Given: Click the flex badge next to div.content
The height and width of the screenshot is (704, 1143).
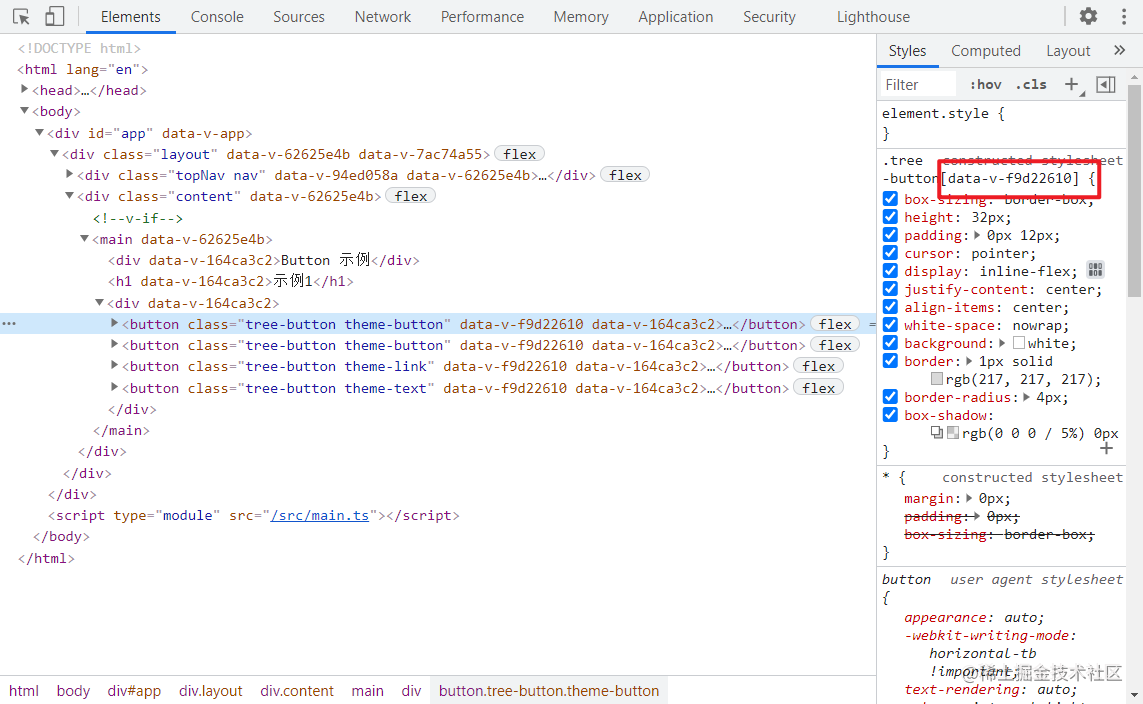Looking at the screenshot, I should (410, 195).
